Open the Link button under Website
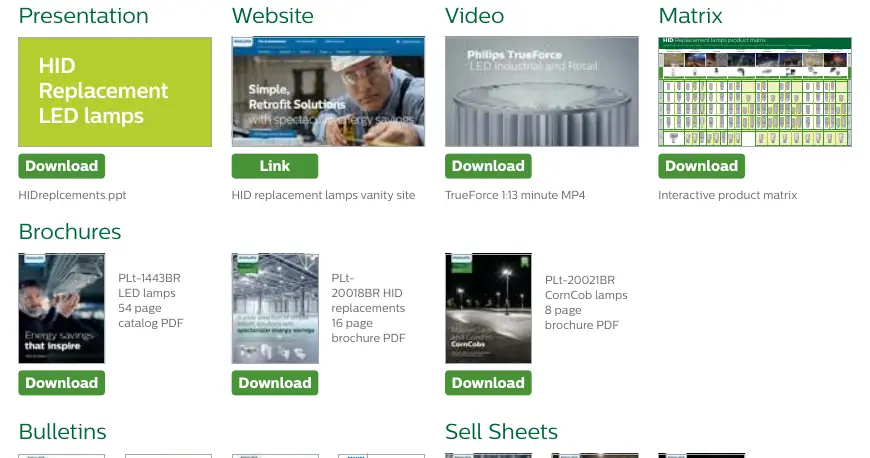 [x=275, y=166]
